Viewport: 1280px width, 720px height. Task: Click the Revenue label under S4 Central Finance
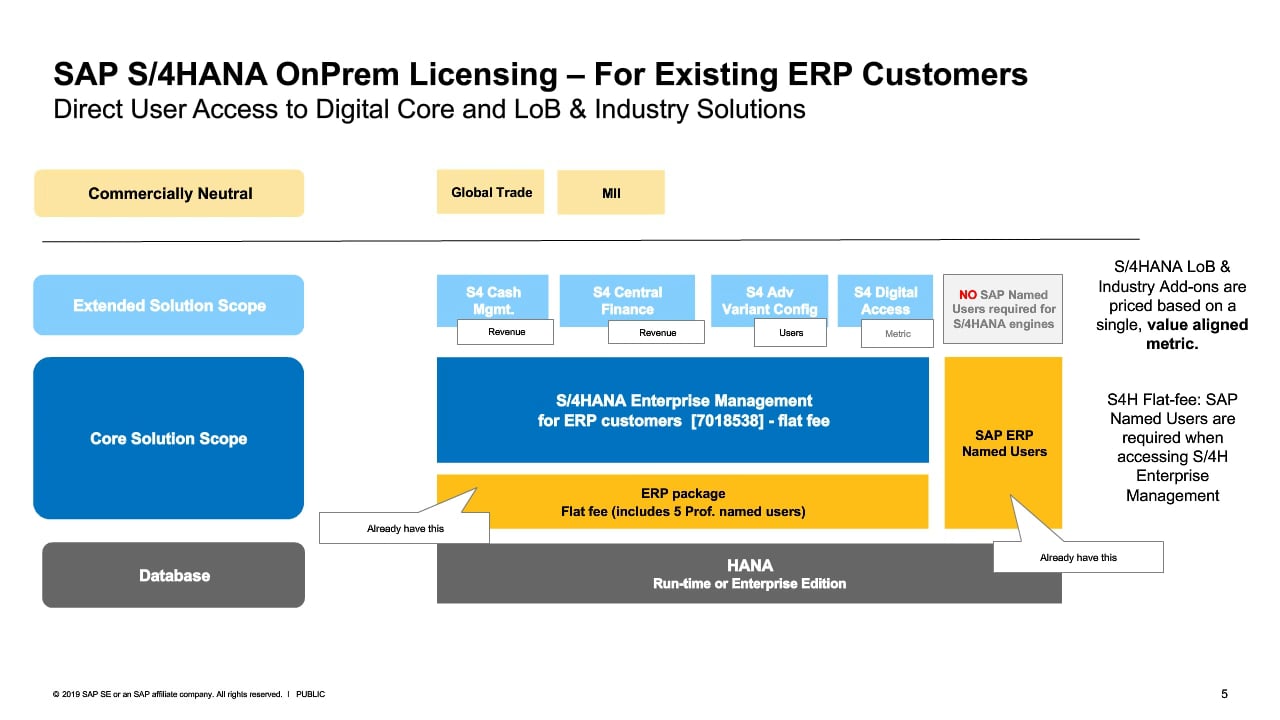click(656, 332)
